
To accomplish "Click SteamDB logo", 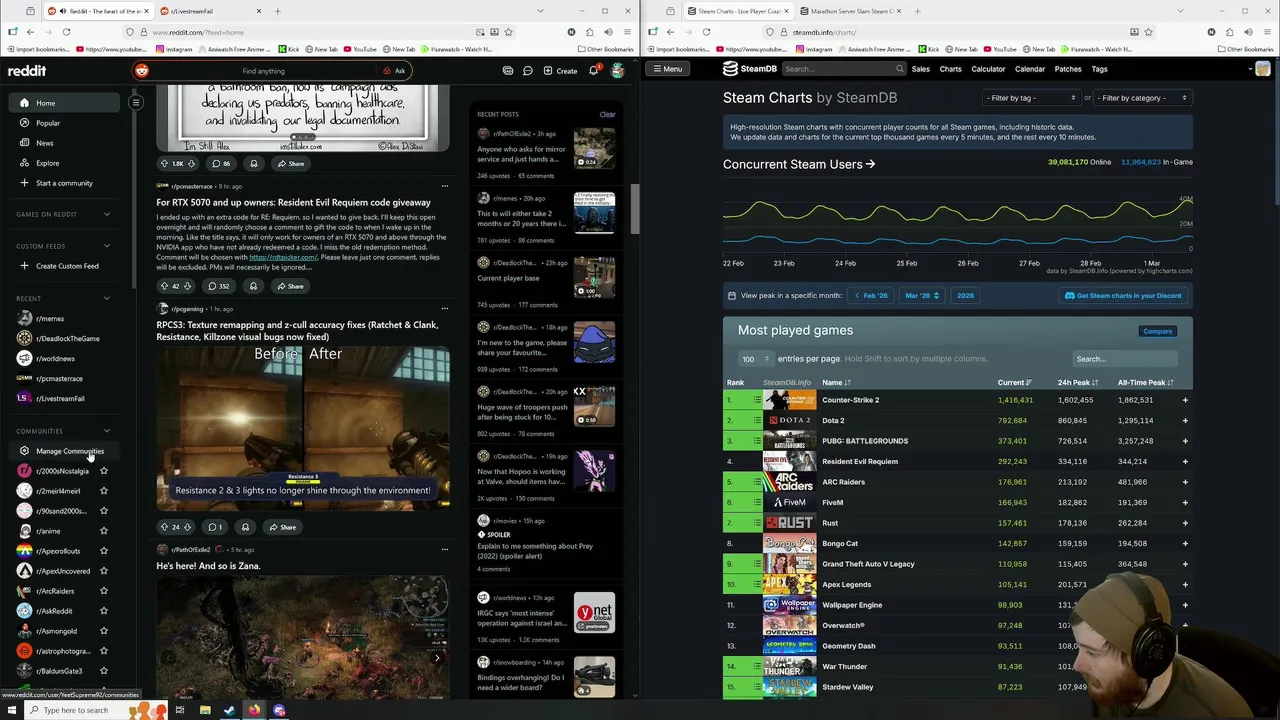I will [750, 69].
